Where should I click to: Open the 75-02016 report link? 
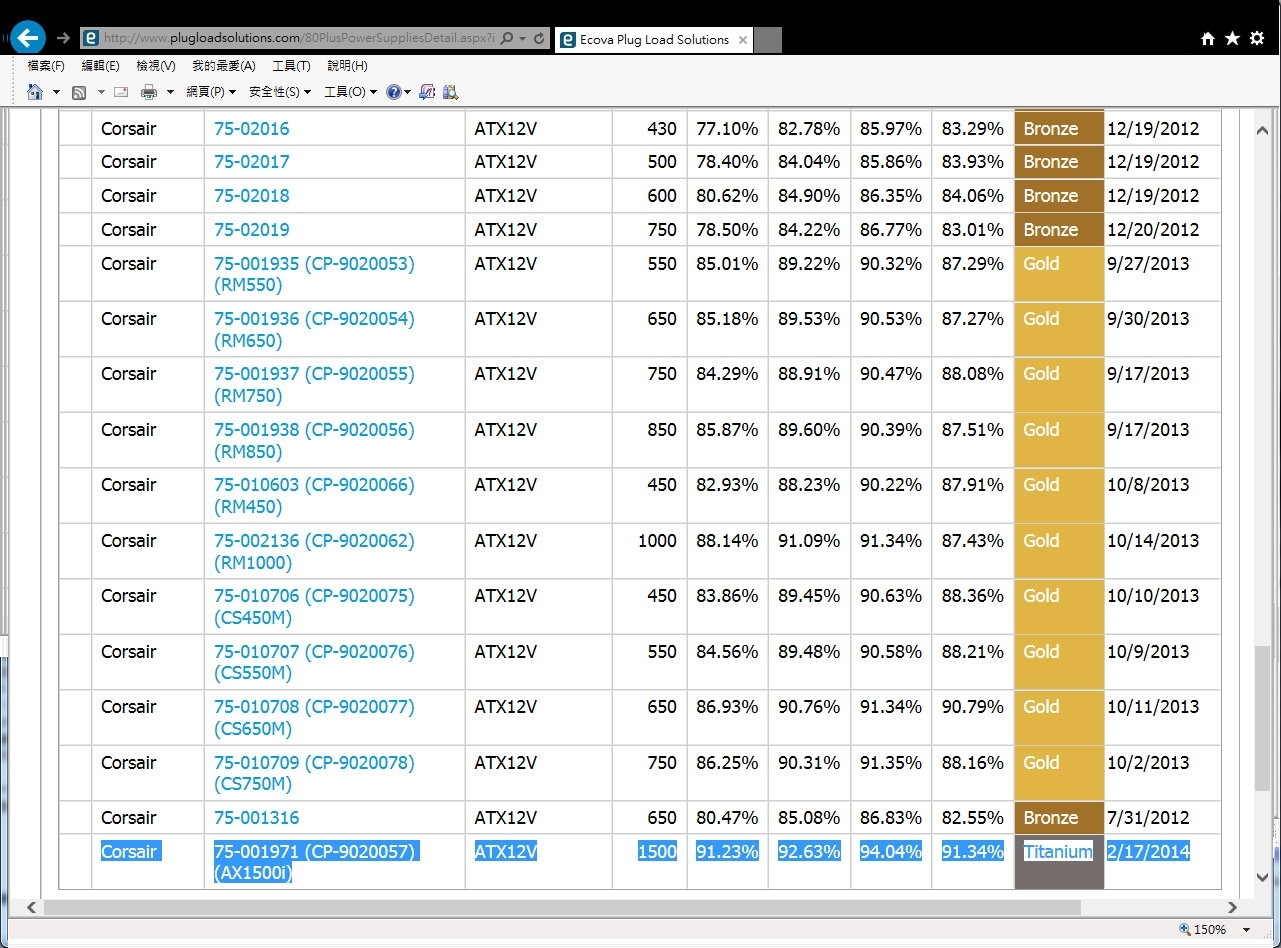252,129
